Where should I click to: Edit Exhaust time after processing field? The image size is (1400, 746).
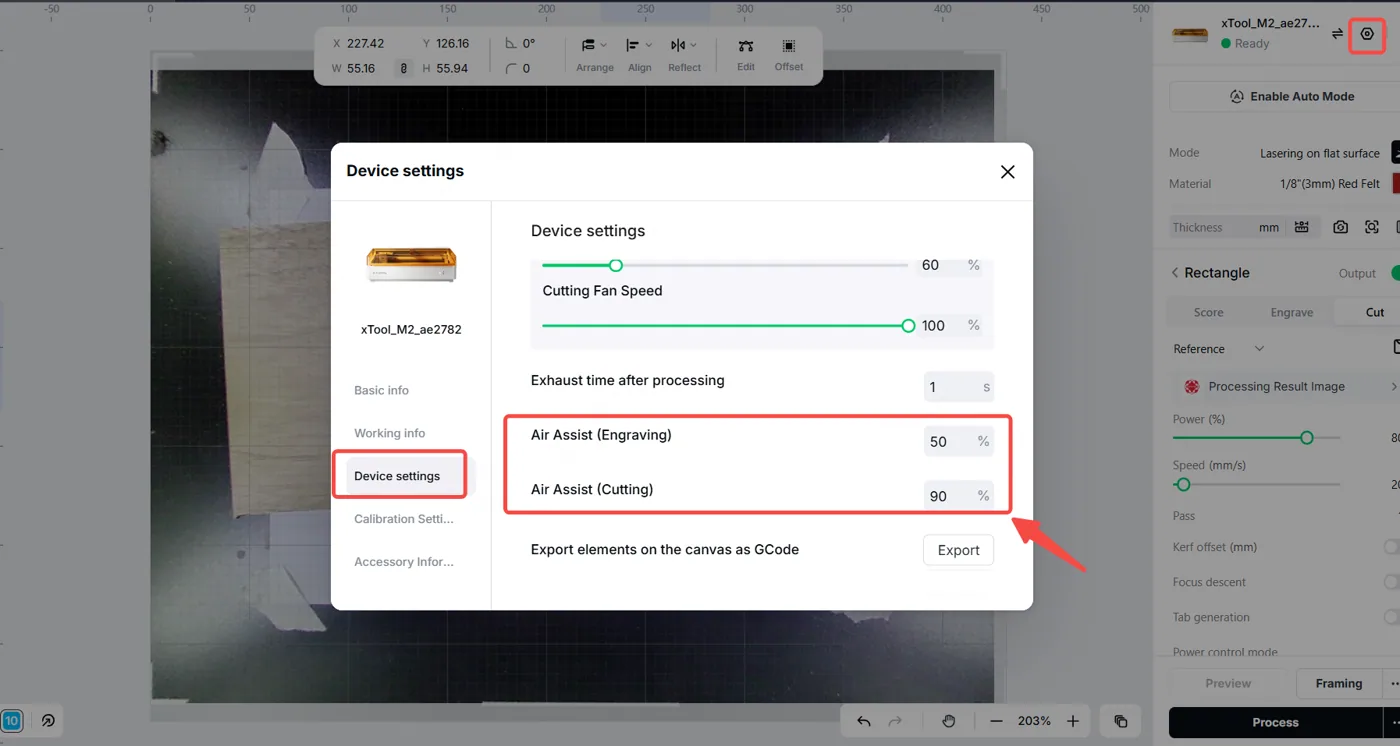click(x=958, y=387)
